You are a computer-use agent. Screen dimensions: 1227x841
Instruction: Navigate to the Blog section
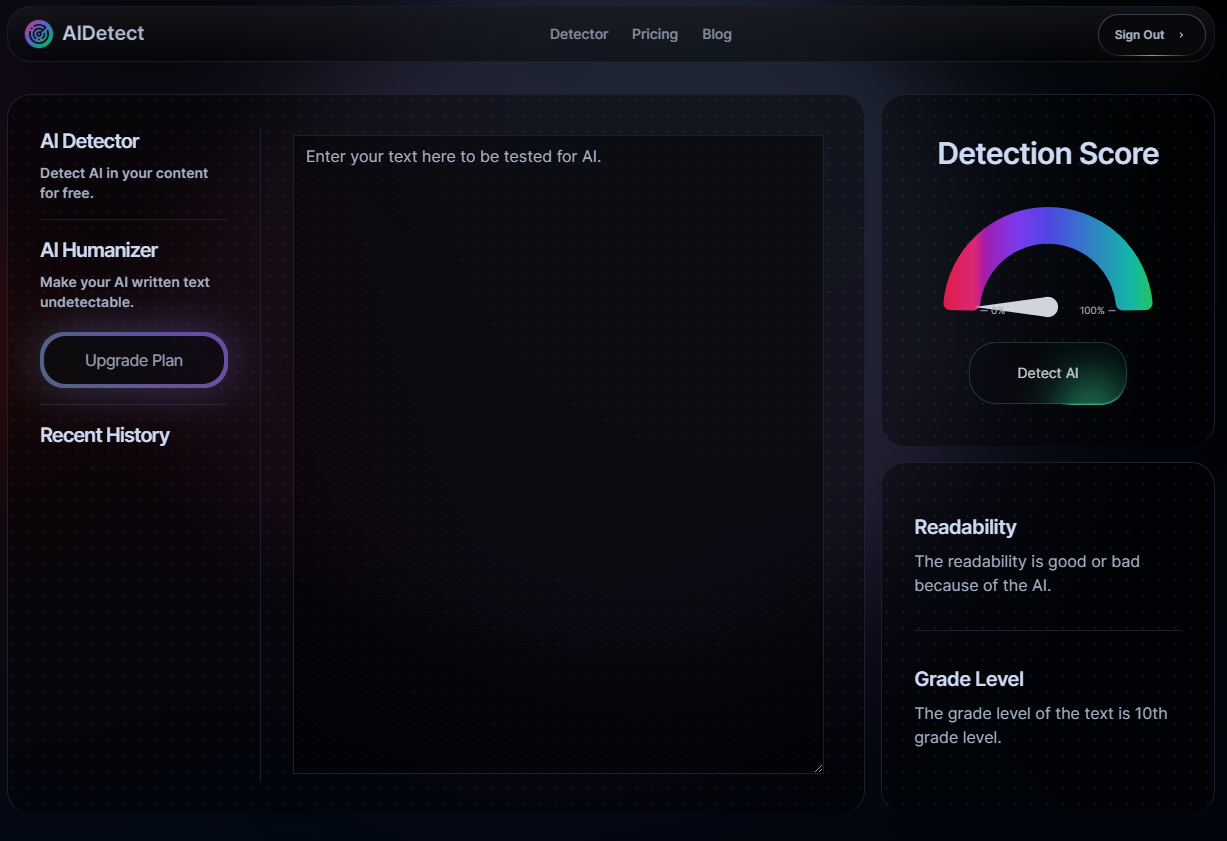[716, 33]
